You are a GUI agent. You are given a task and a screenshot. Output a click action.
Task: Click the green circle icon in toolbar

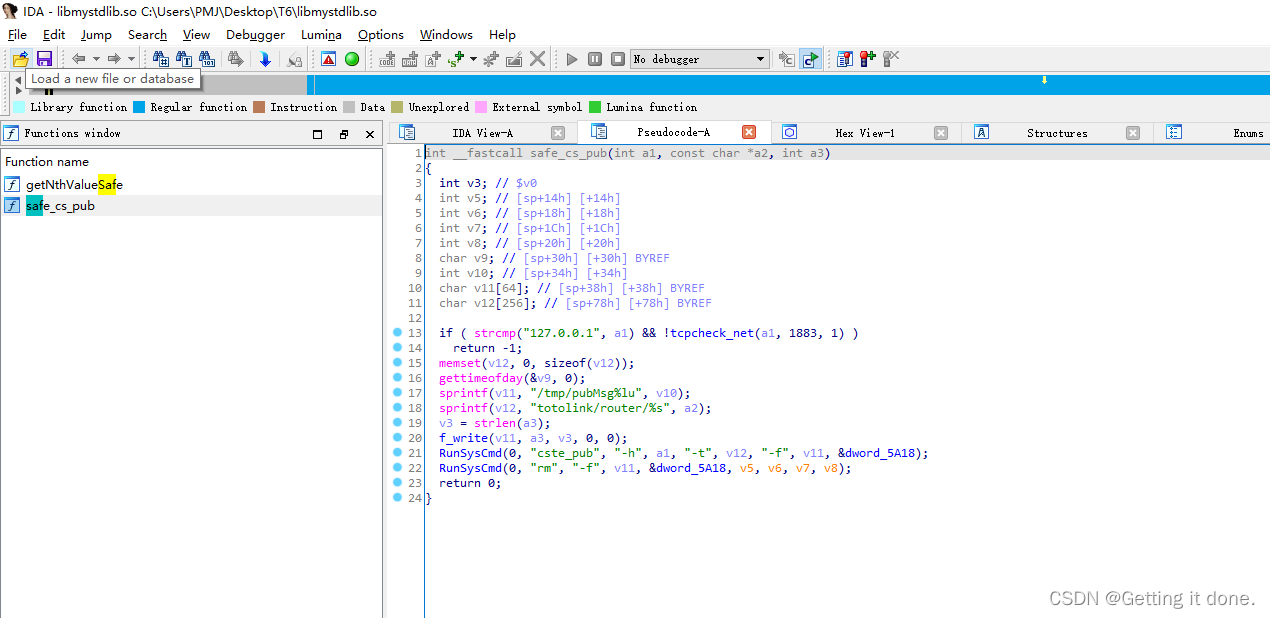point(352,59)
